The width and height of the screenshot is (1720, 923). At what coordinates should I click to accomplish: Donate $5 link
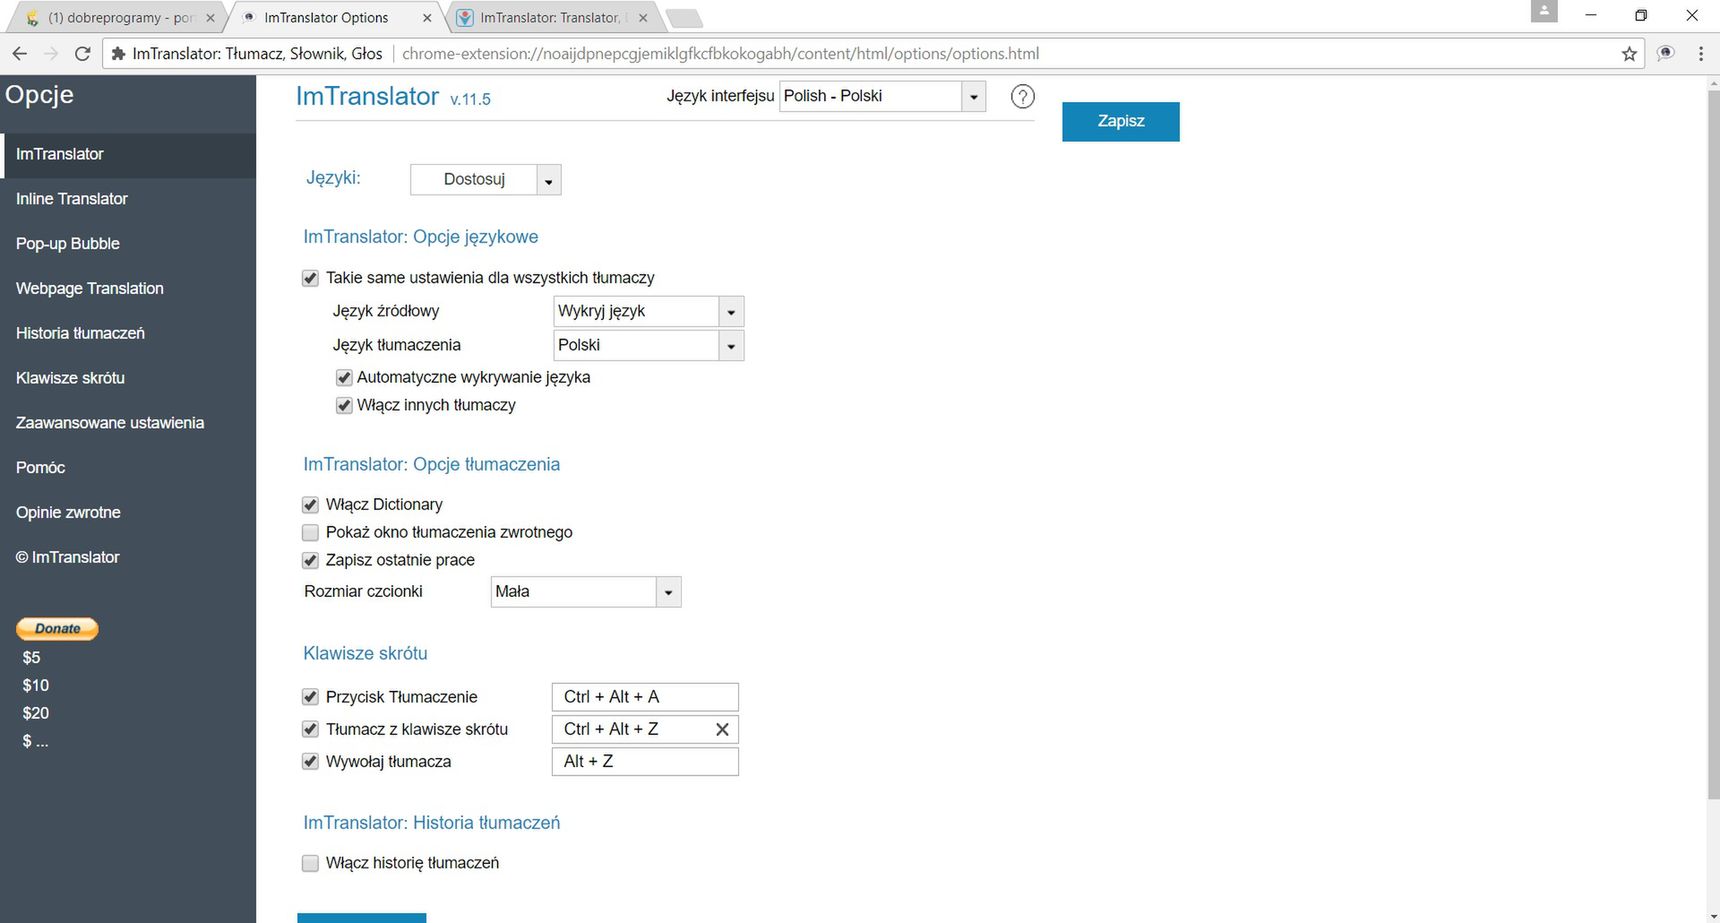click(31, 658)
